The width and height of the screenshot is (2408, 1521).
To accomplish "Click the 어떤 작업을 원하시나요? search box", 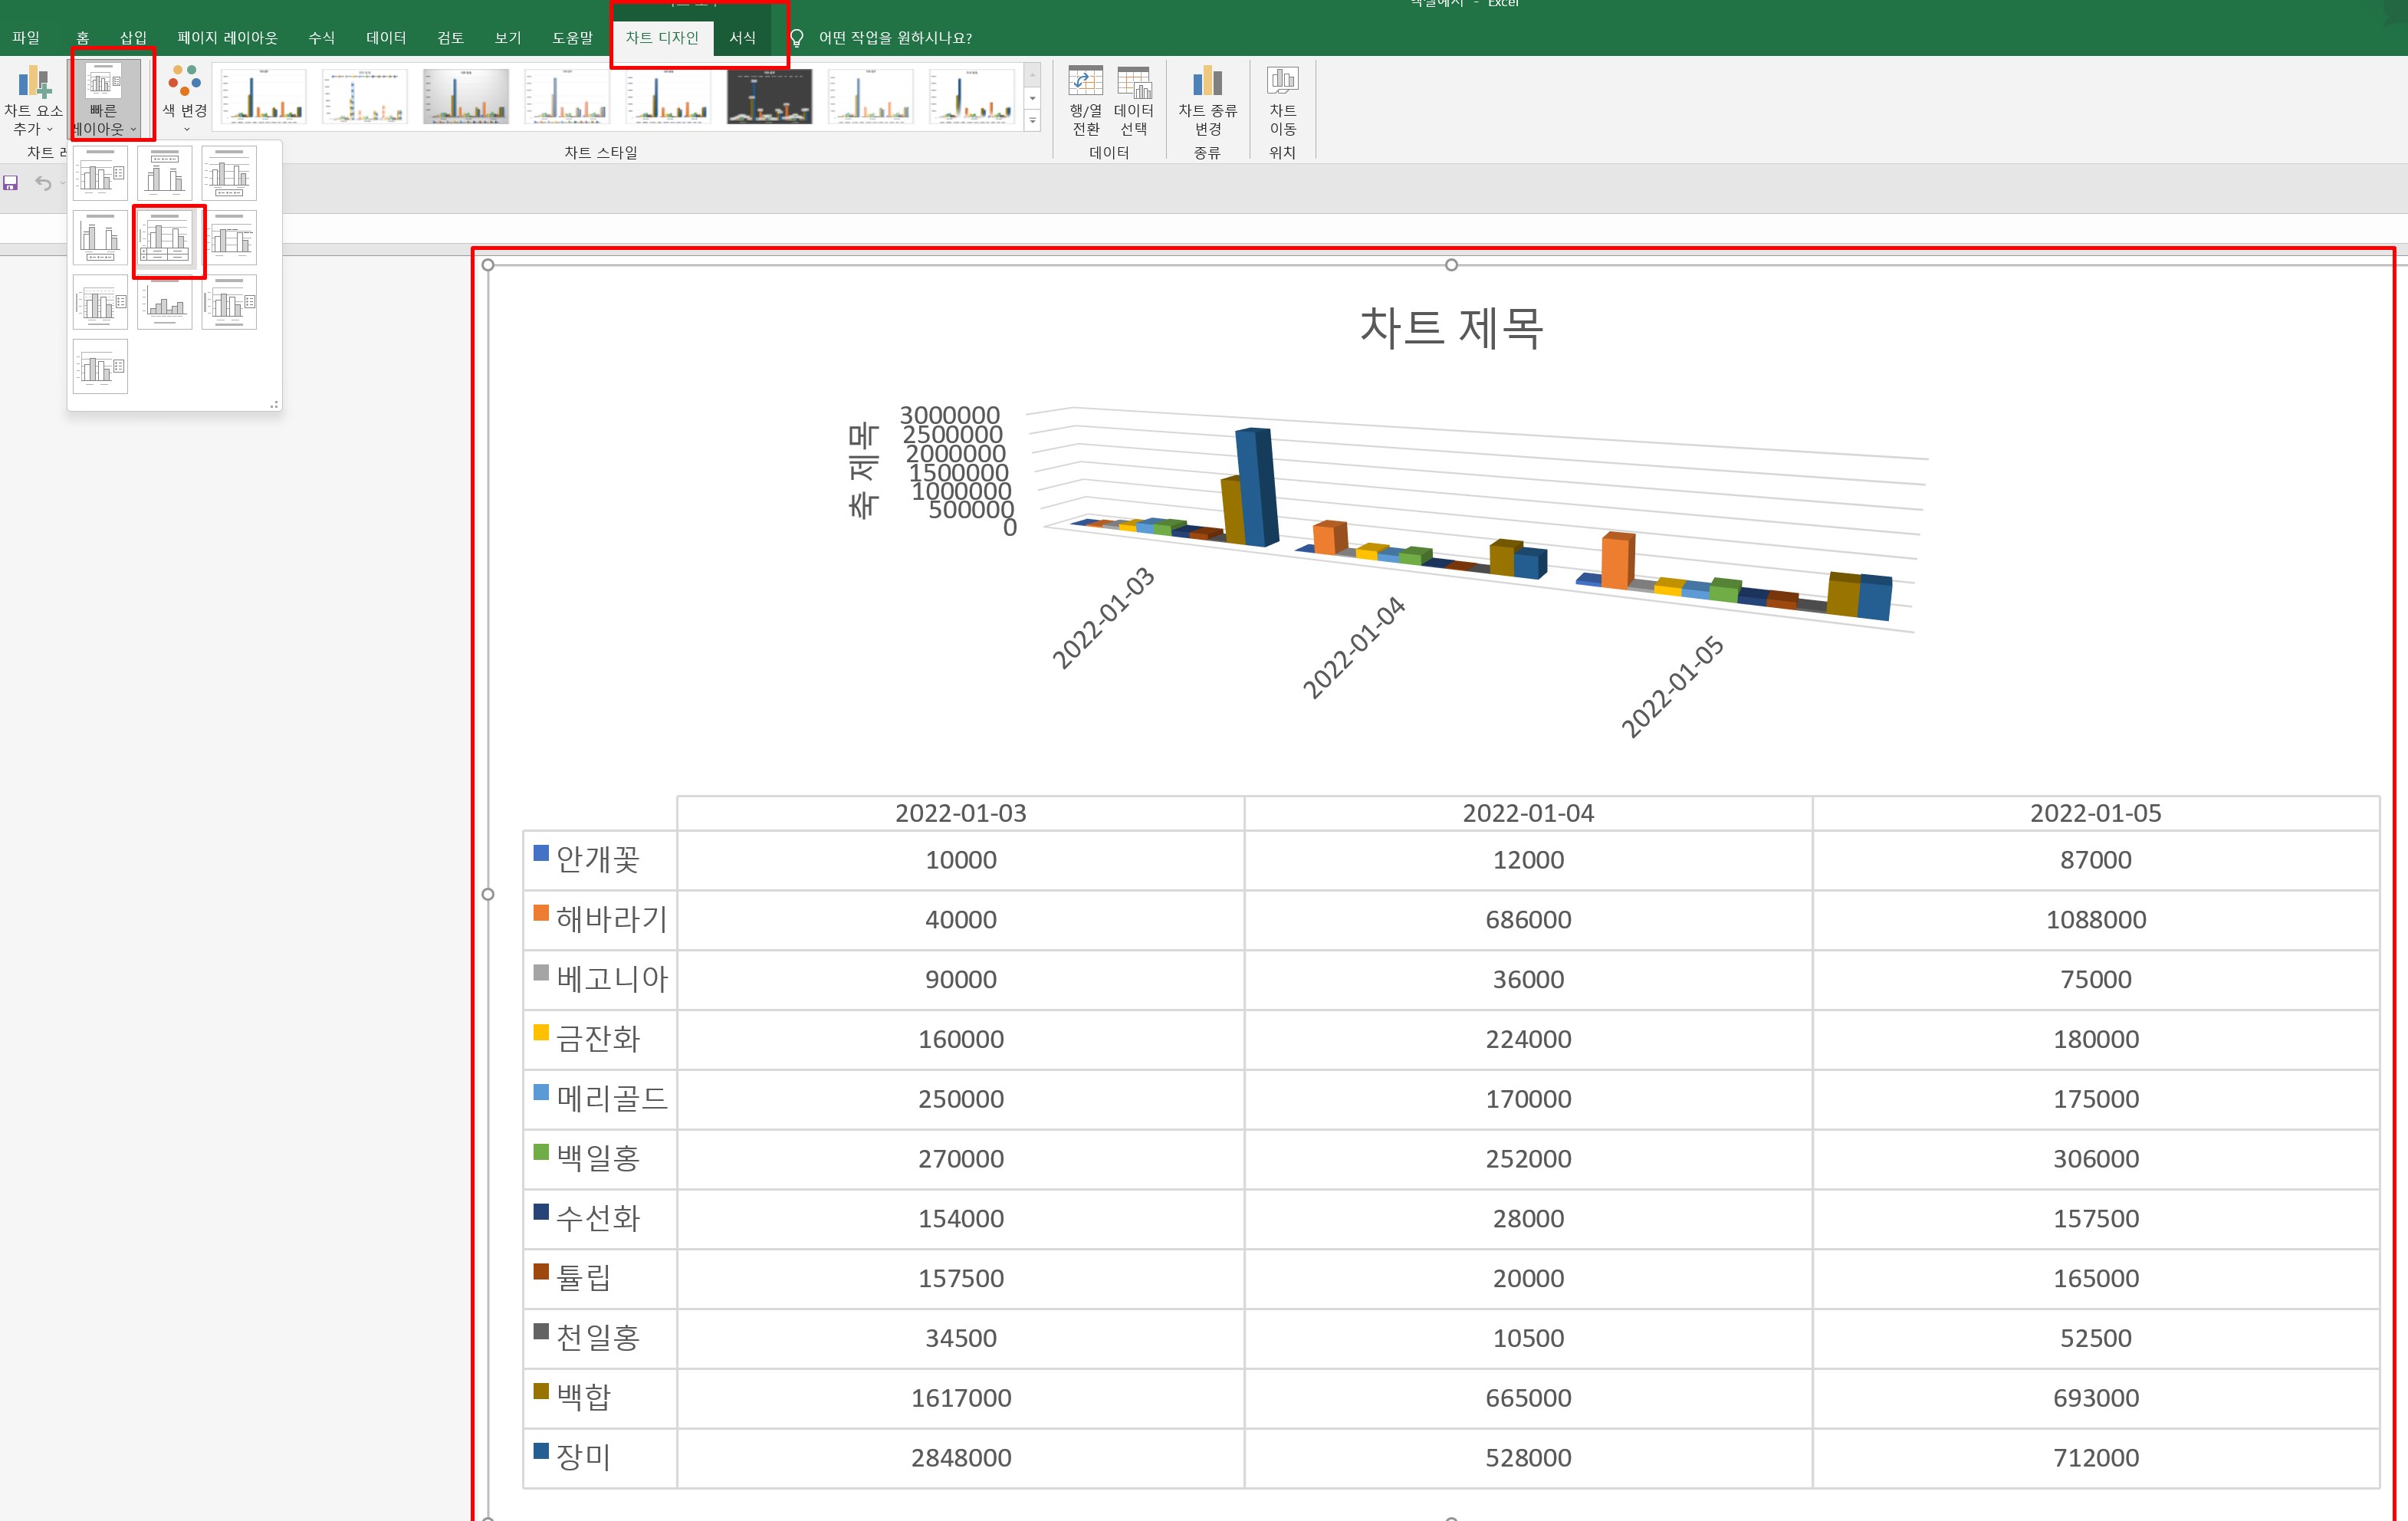I will tap(895, 38).
